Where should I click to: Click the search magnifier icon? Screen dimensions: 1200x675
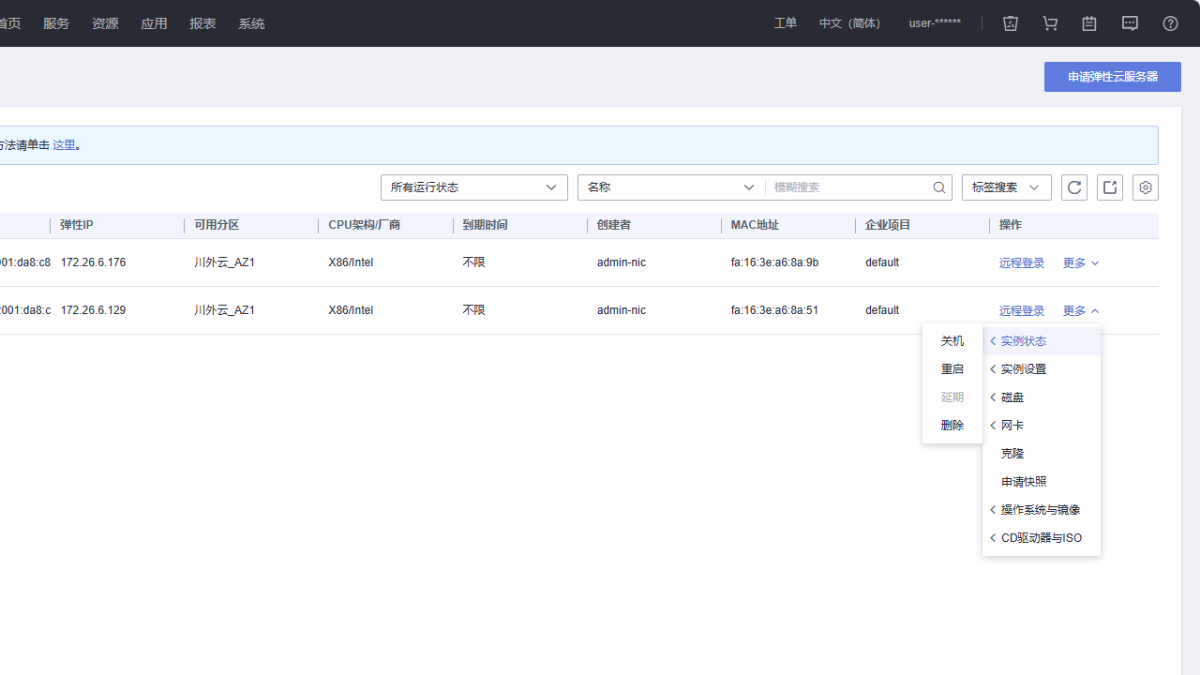pos(939,187)
